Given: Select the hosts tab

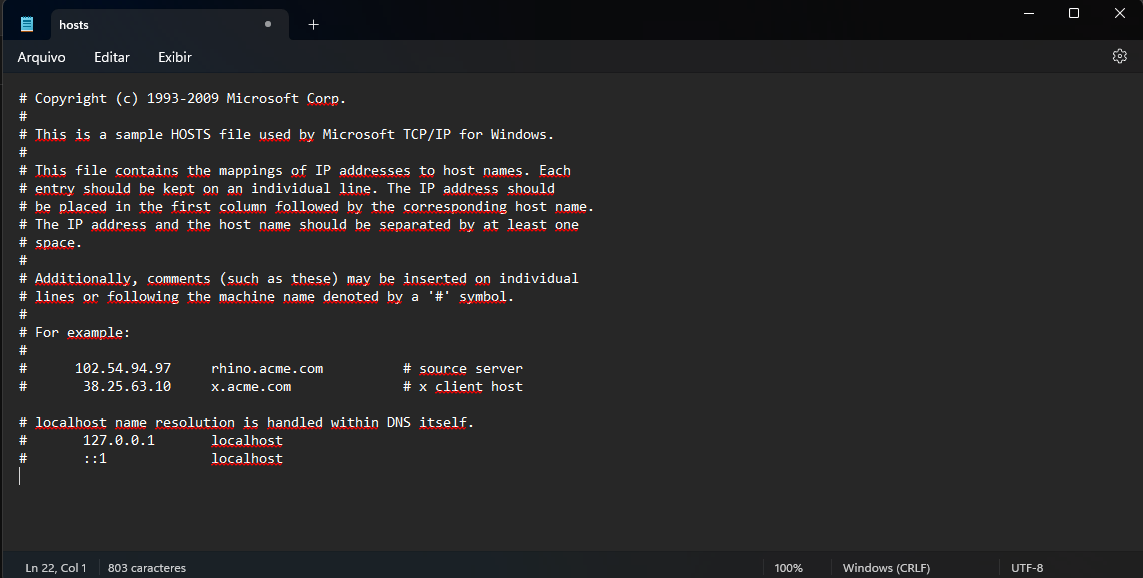Looking at the screenshot, I should point(169,25).
